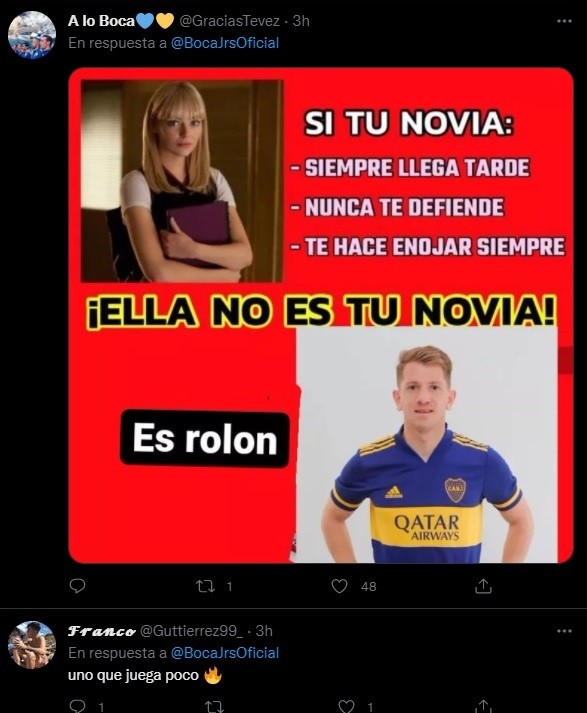The image size is (587, 713).
Task: Open the @BocaJrsOficial link in Franco's reply
Action: 225,653
